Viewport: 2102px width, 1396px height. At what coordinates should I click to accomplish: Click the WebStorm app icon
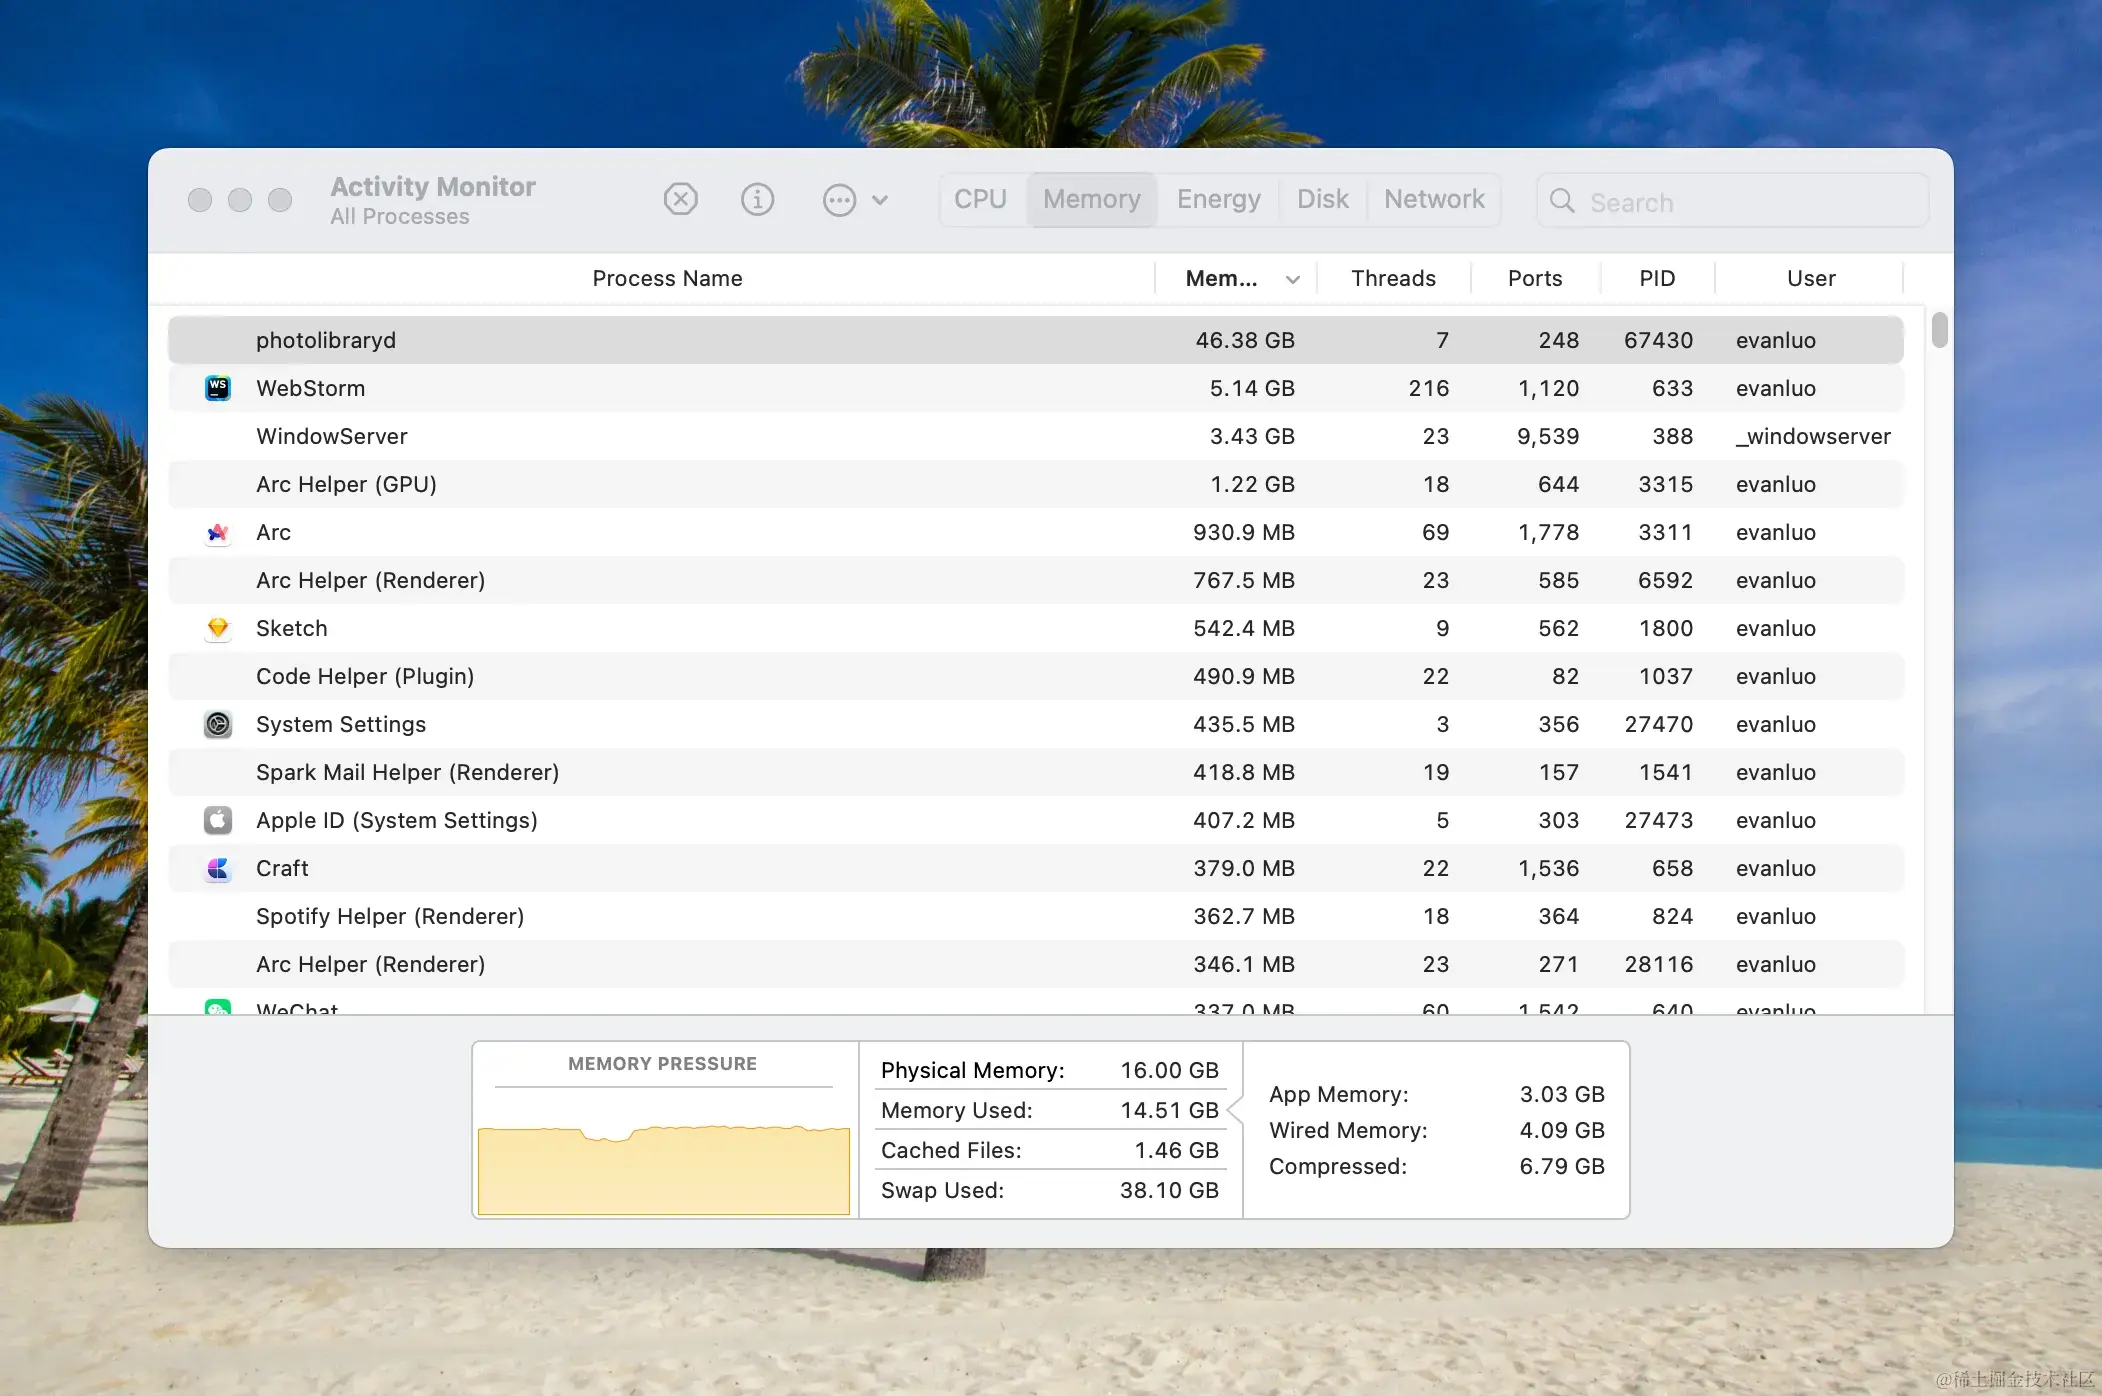(x=217, y=388)
